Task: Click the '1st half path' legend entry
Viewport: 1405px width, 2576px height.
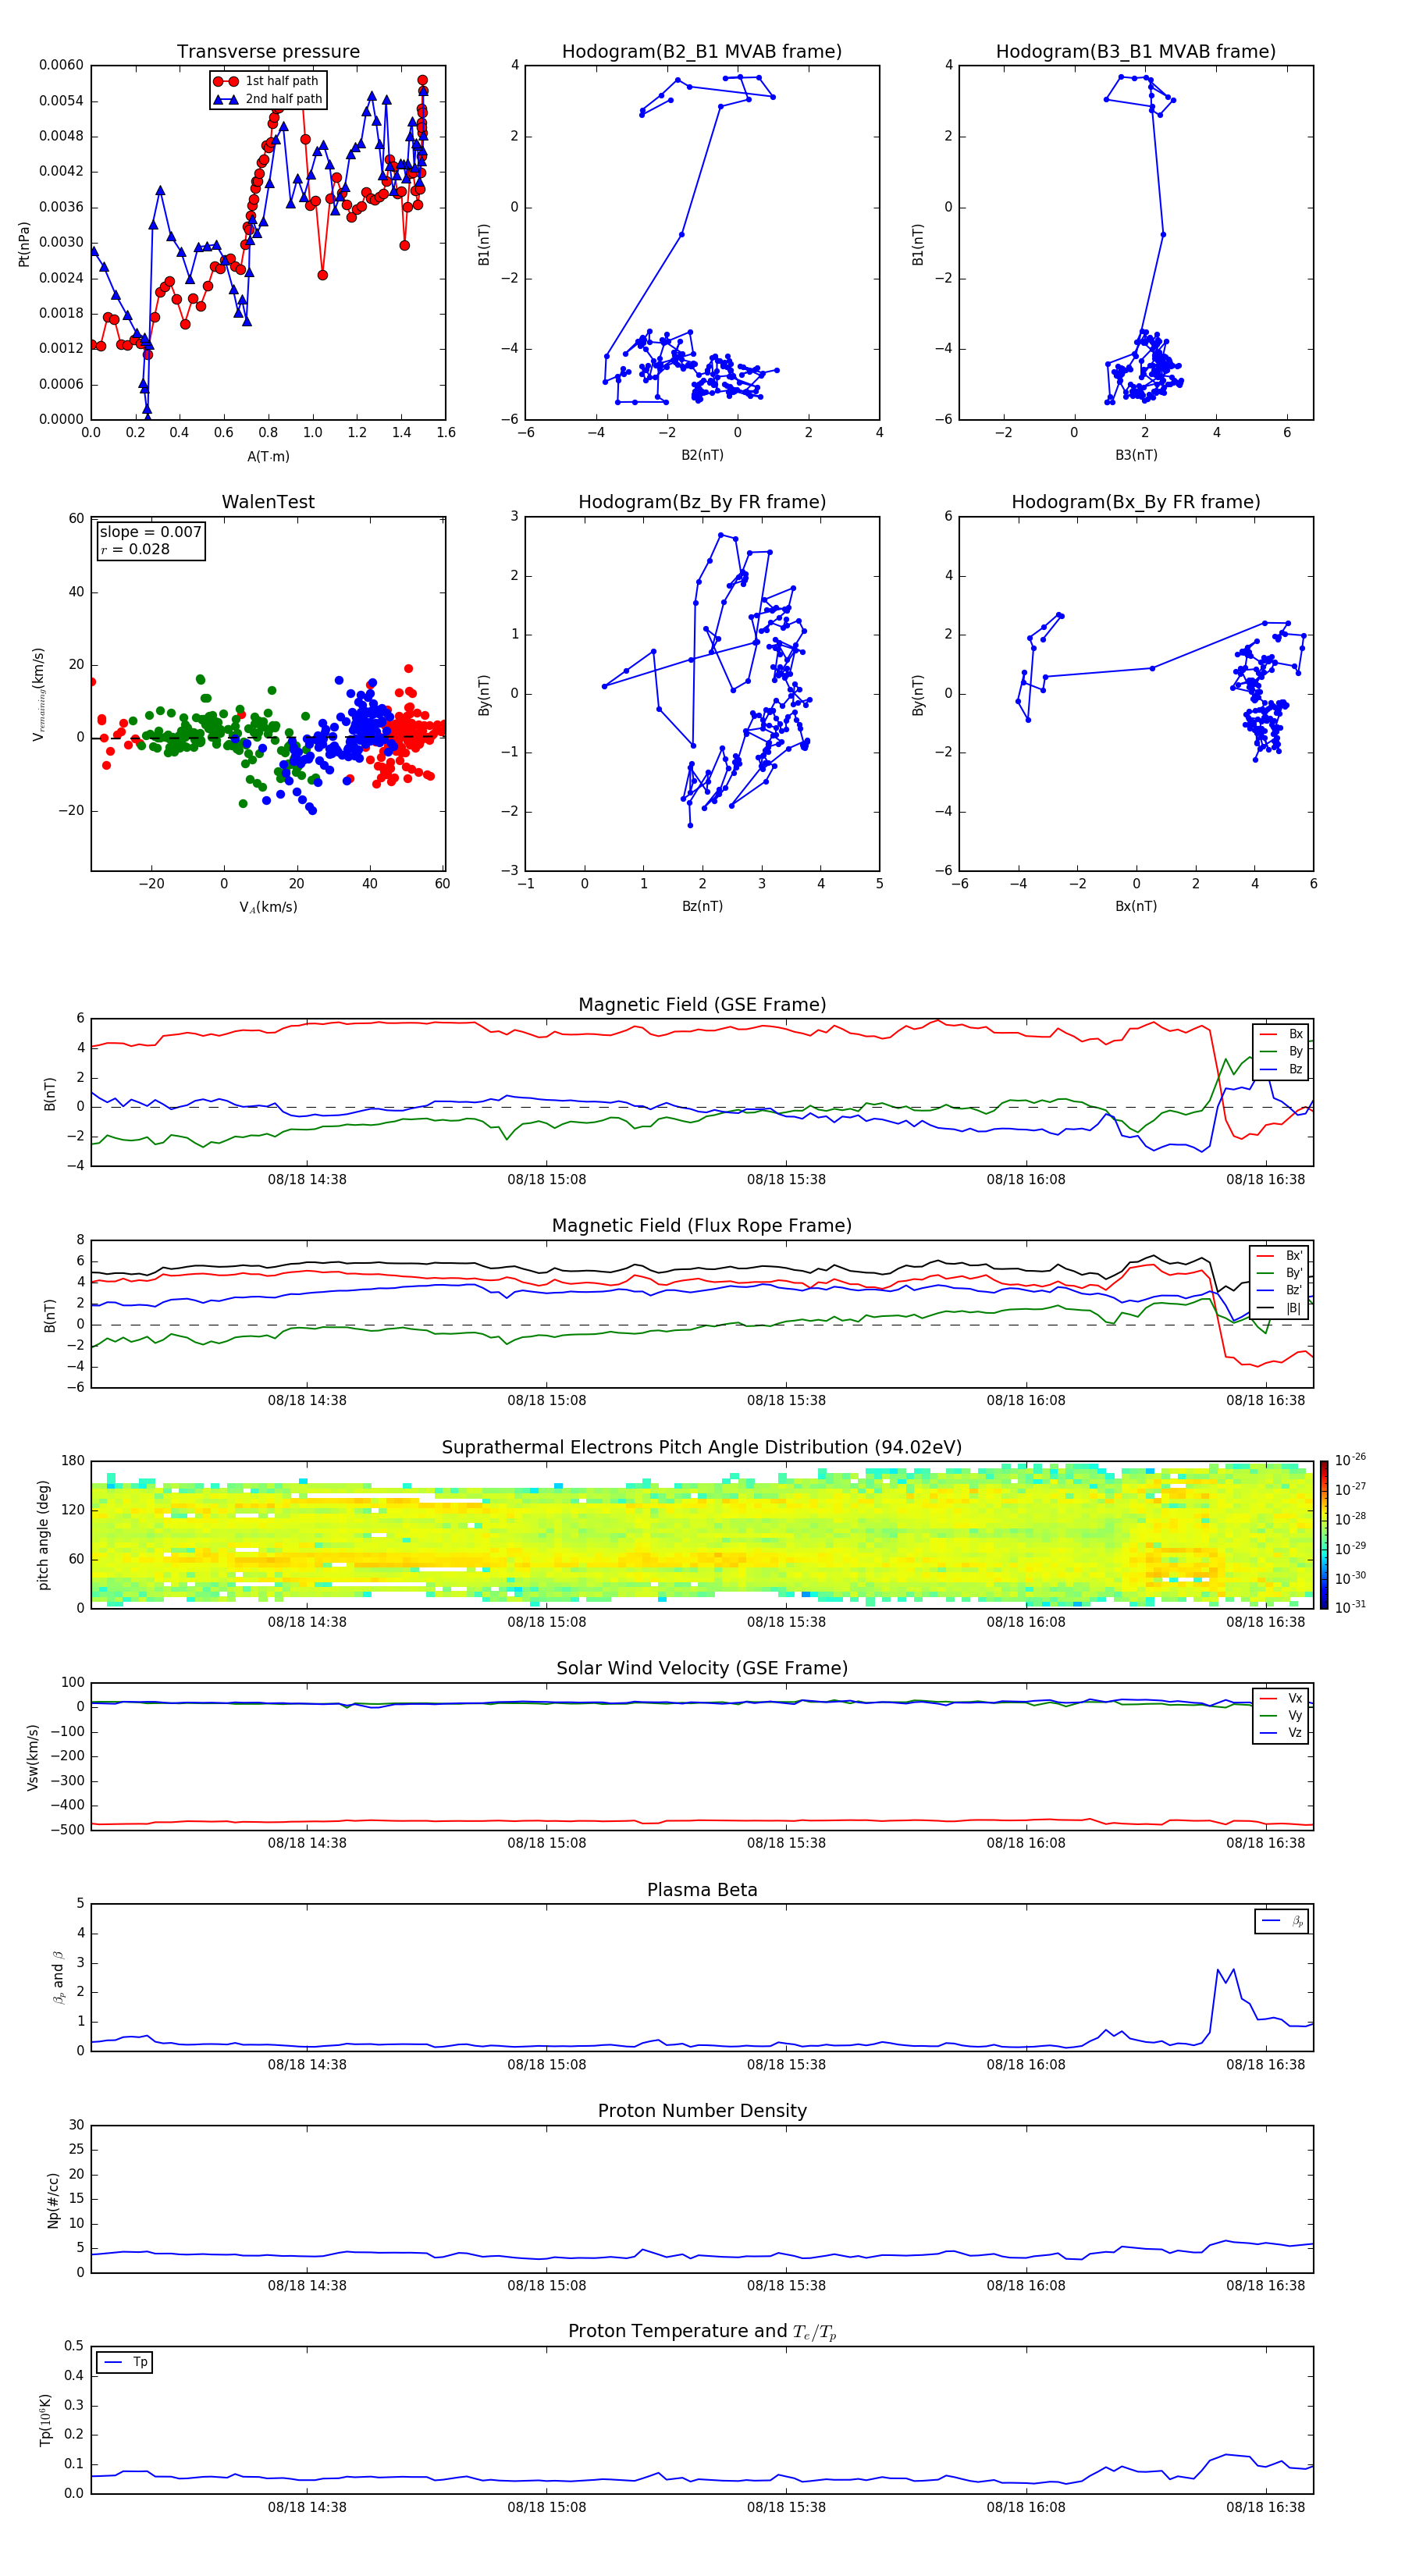Action: coord(266,81)
